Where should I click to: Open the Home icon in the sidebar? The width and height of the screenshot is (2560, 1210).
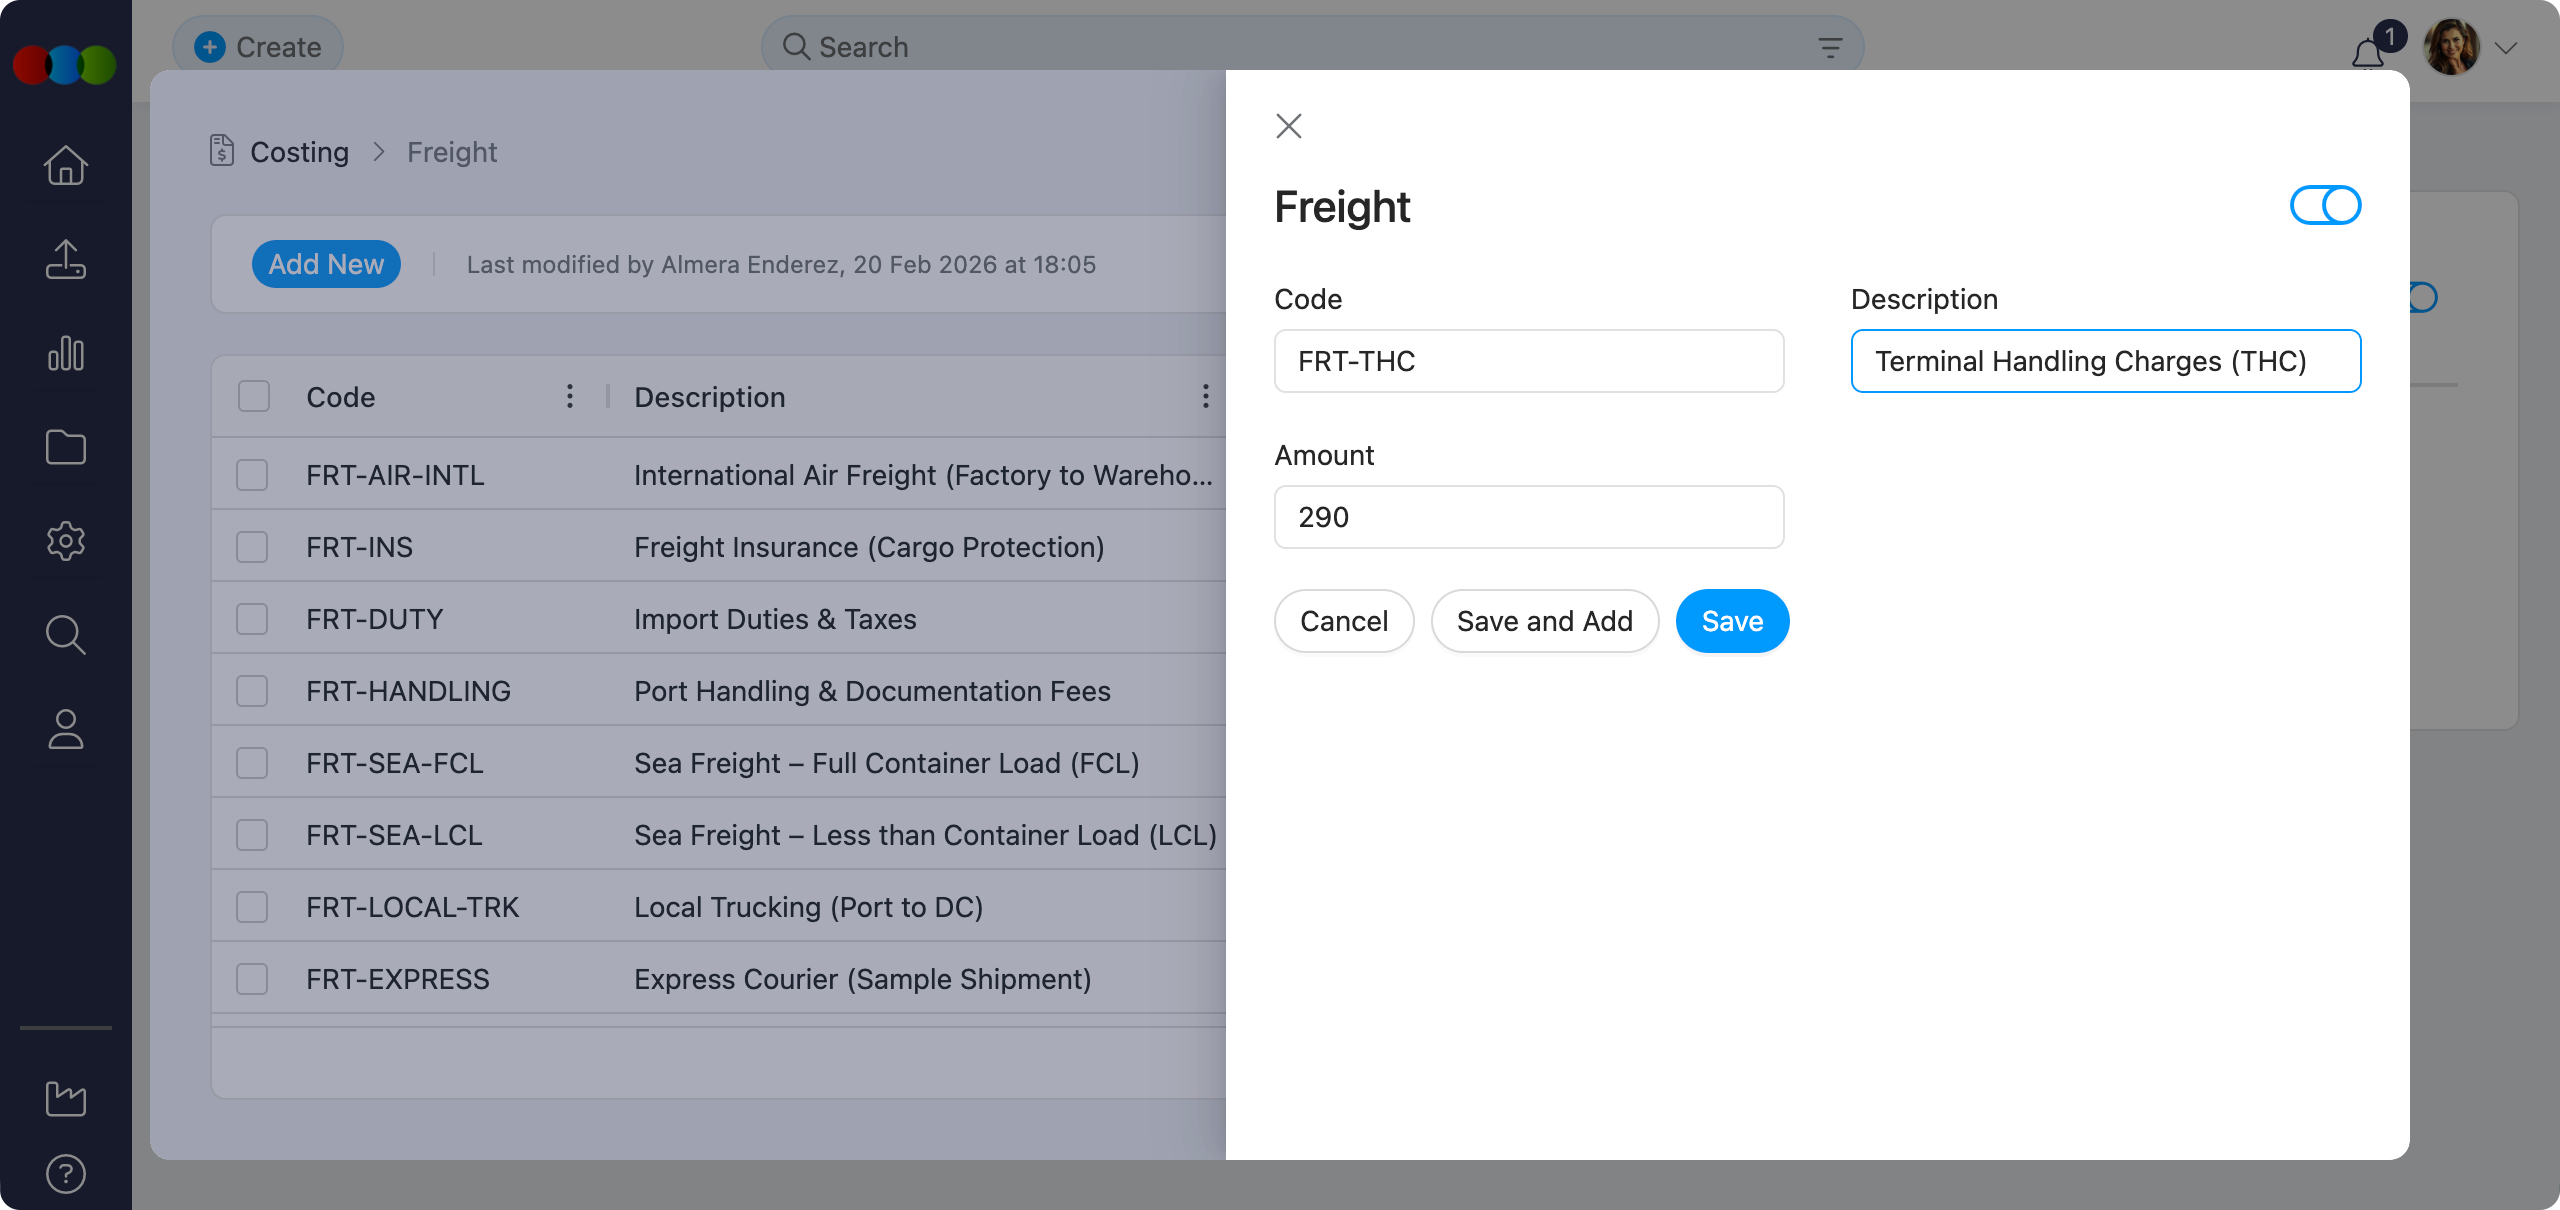point(65,165)
